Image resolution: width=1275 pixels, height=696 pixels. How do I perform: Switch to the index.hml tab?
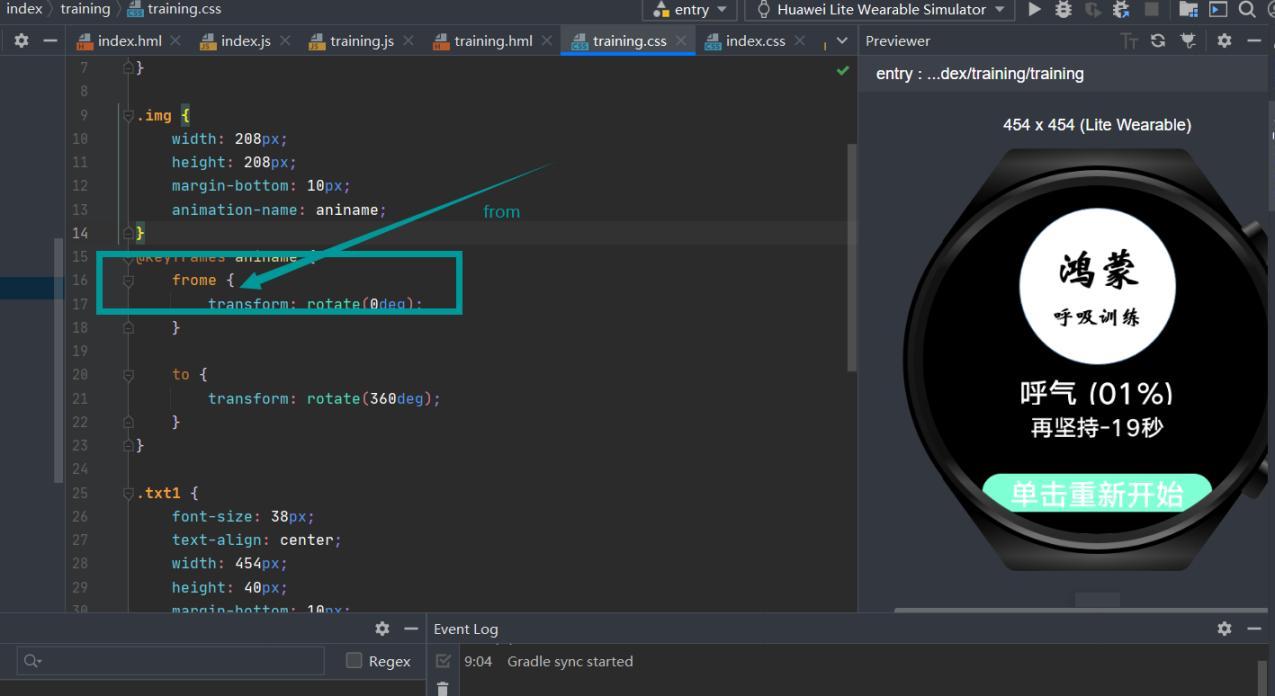pos(118,41)
